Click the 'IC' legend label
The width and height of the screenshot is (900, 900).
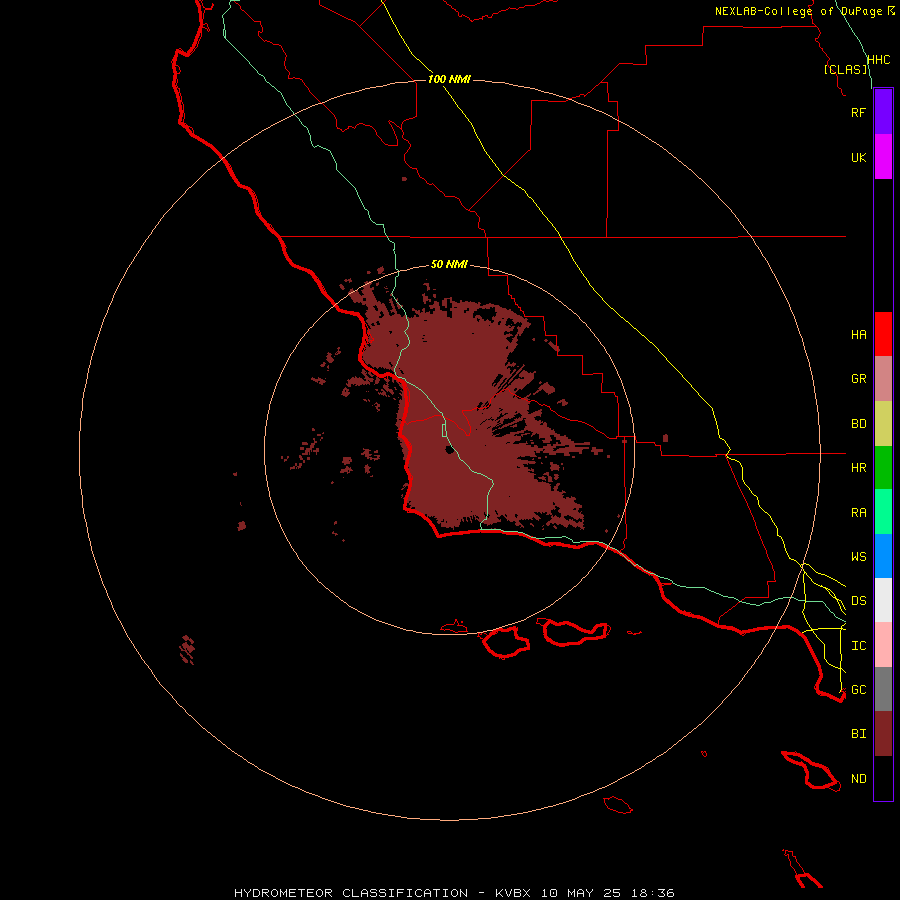tap(858, 646)
